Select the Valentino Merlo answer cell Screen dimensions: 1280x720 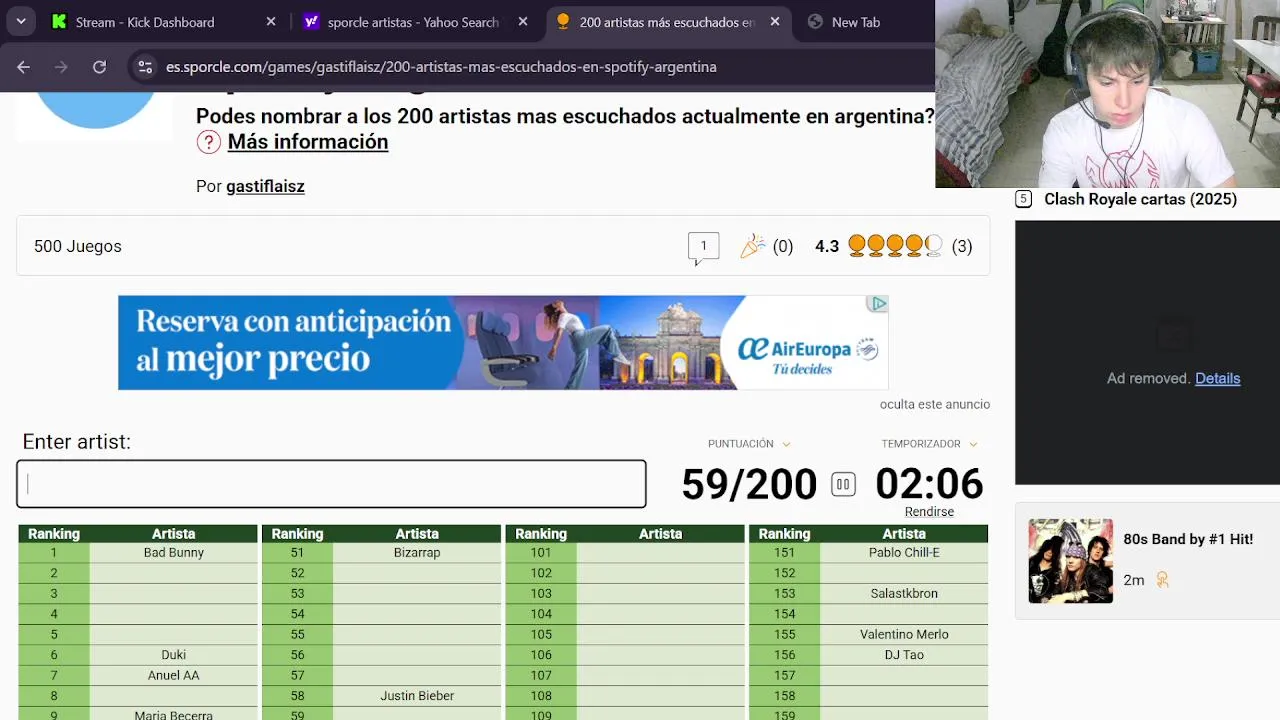(904, 634)
